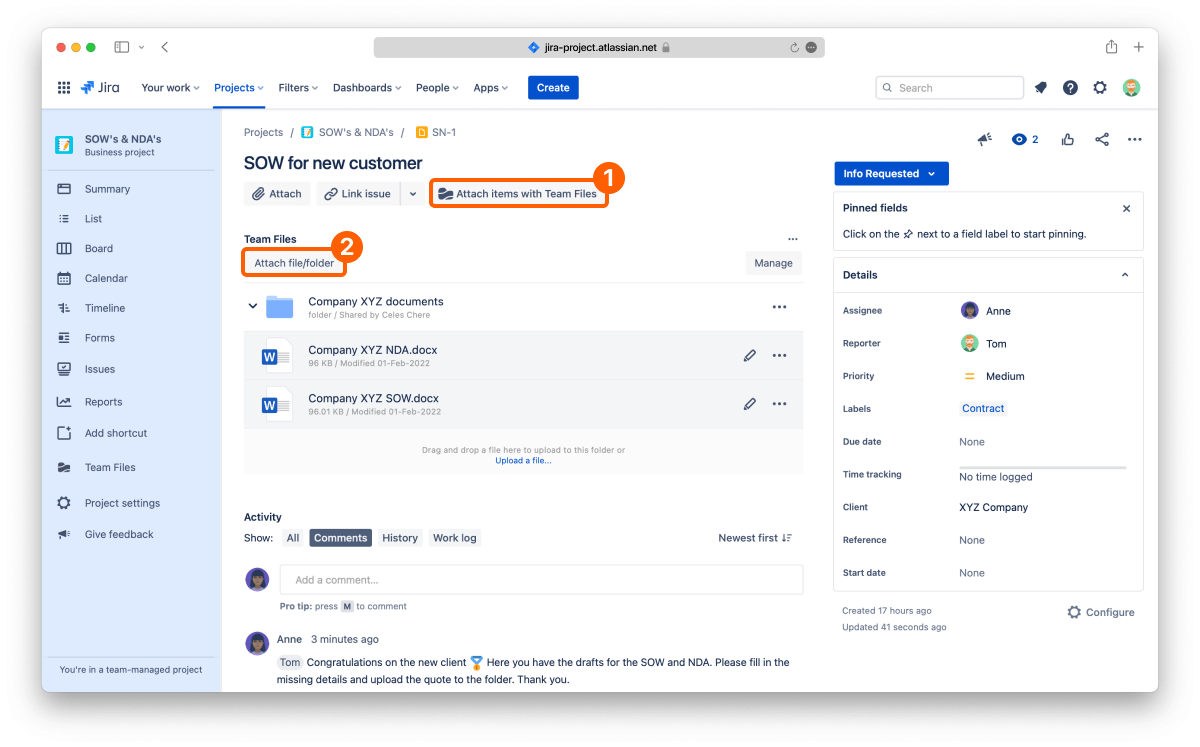
Task: Reload the page in the address bar
Action: pos(795,47)
